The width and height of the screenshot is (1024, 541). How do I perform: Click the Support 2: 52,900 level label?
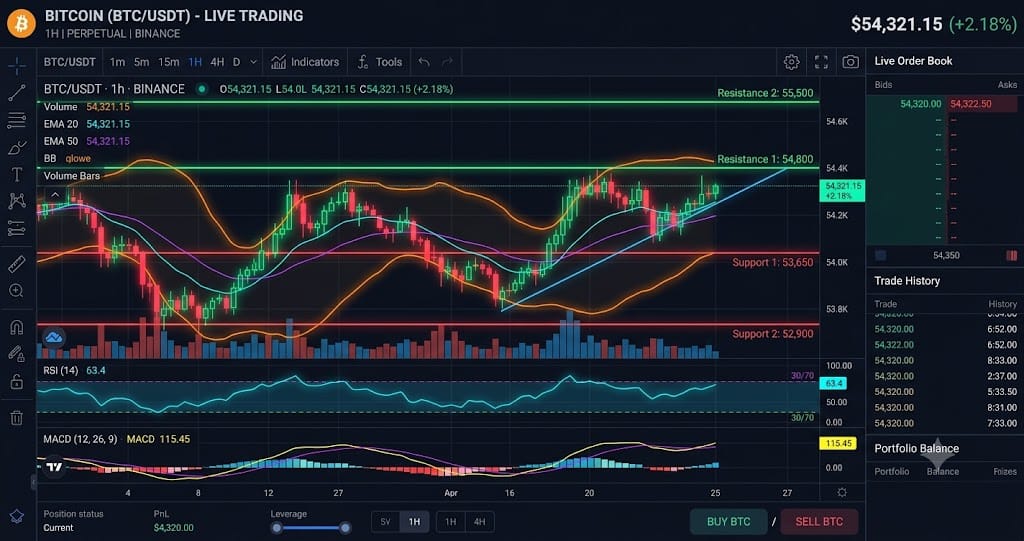pos(773,334)
